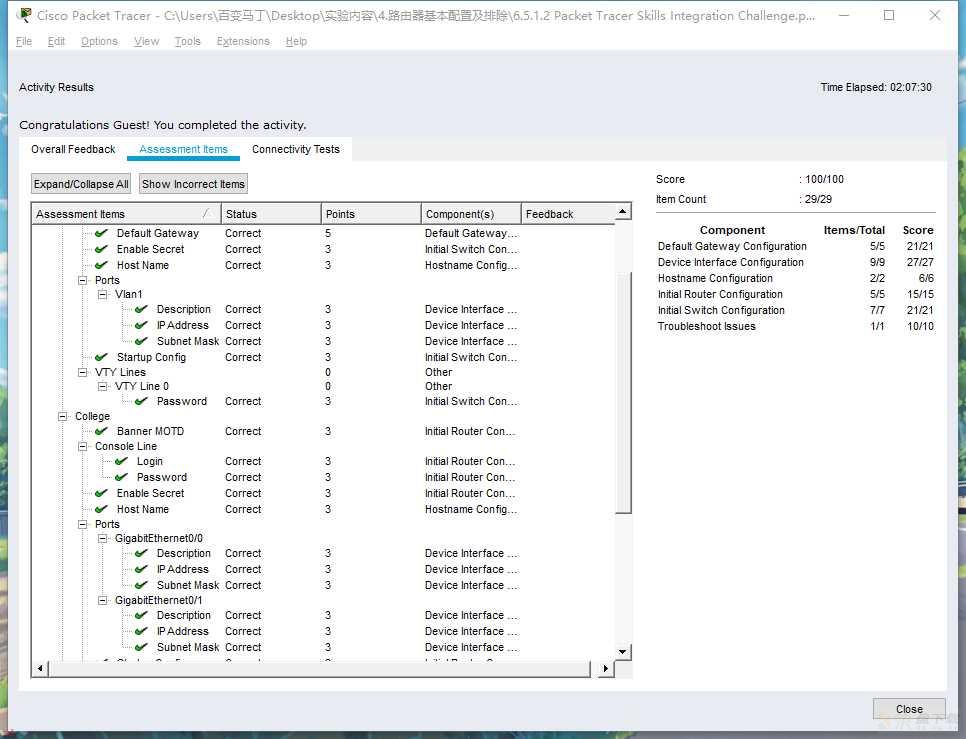
Task: Select Enable Secret row under College
Action: (x=323, y=493)
